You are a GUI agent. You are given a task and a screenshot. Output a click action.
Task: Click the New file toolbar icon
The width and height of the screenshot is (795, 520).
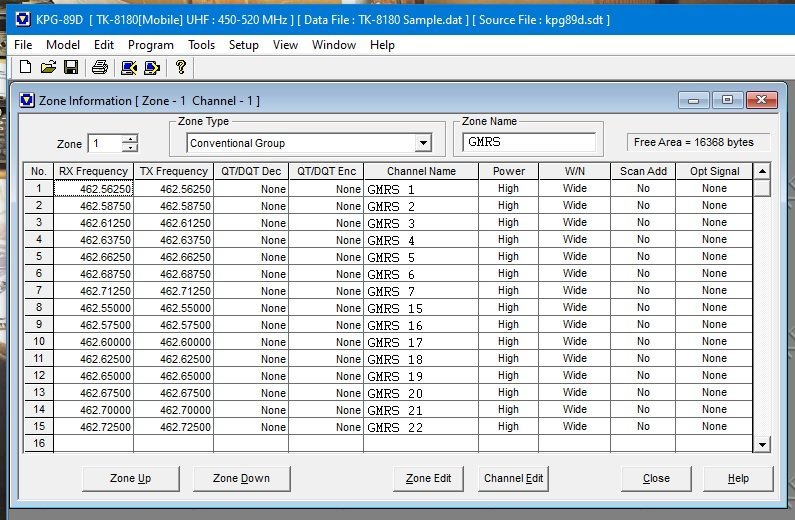[x=25, y=67]
